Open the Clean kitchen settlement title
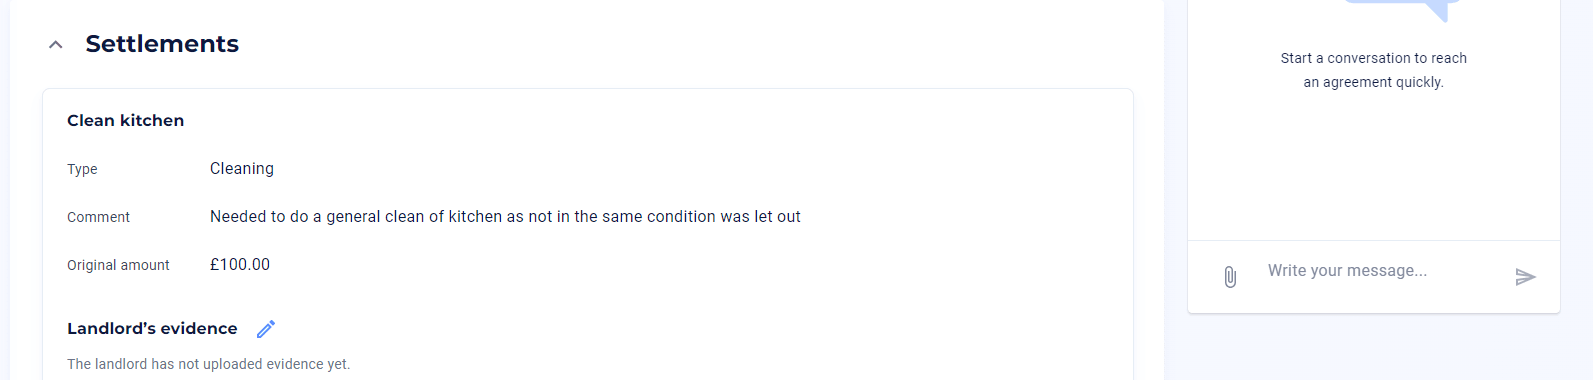Screen dimensions: 1593x380 [x=126, y=120]
